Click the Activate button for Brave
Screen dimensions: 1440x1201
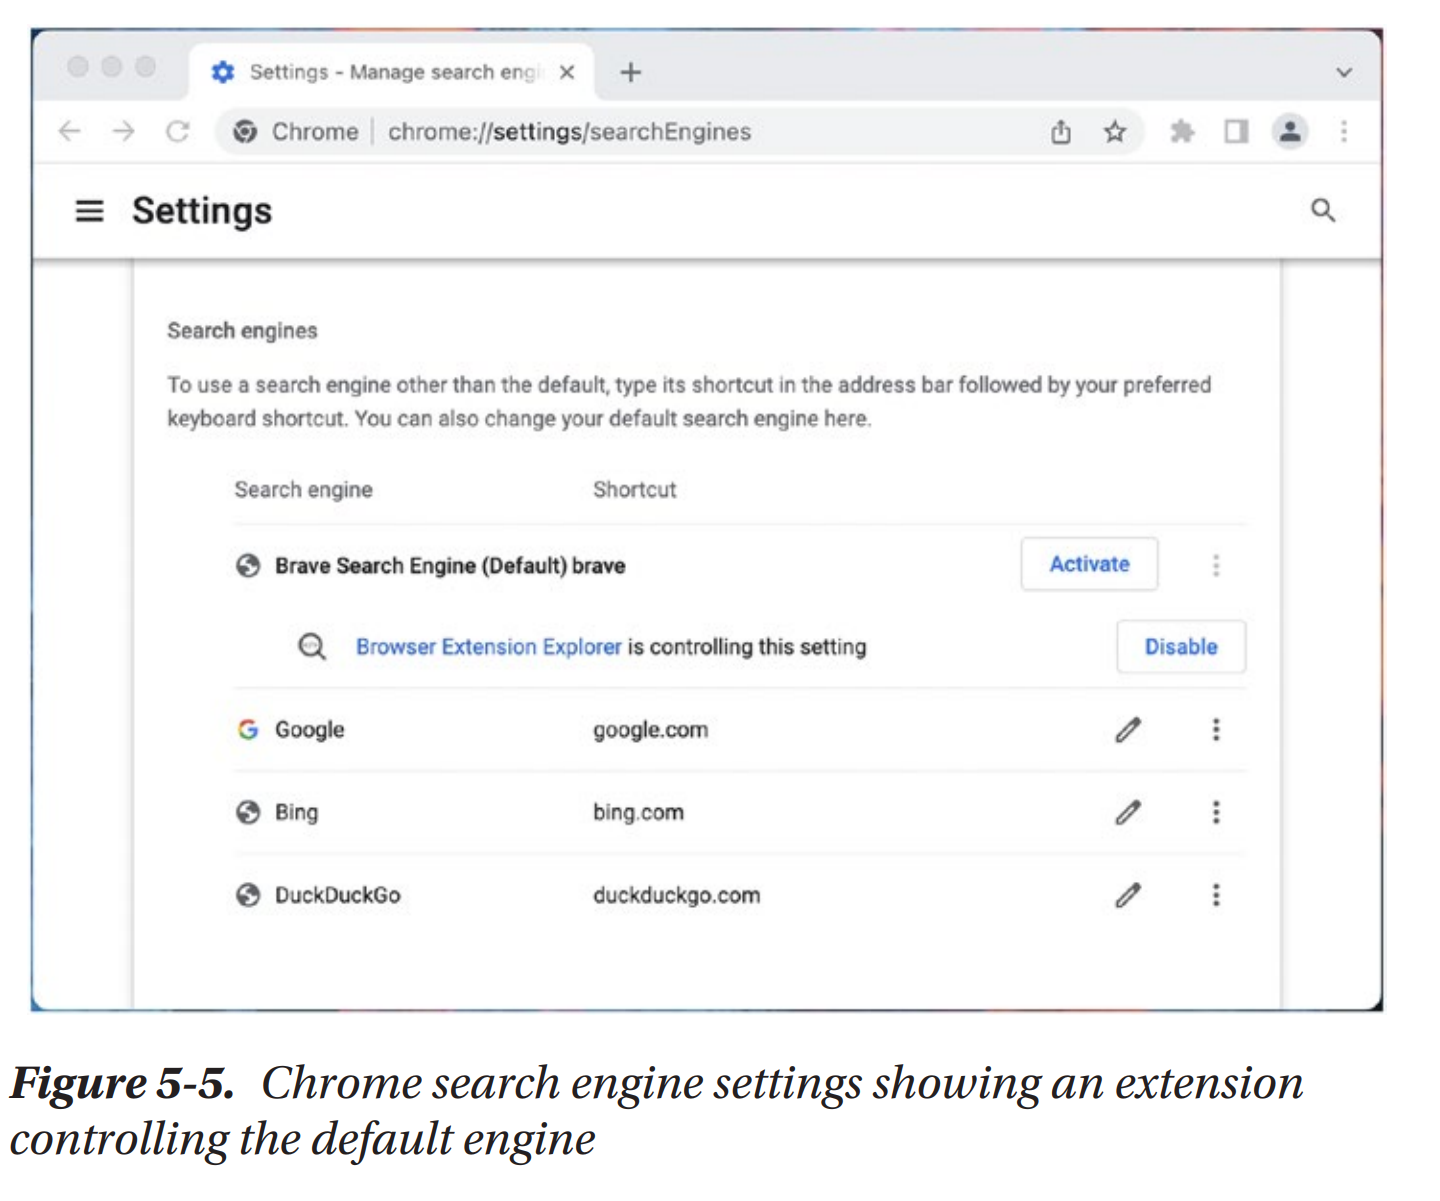[x=1089, y=564]
